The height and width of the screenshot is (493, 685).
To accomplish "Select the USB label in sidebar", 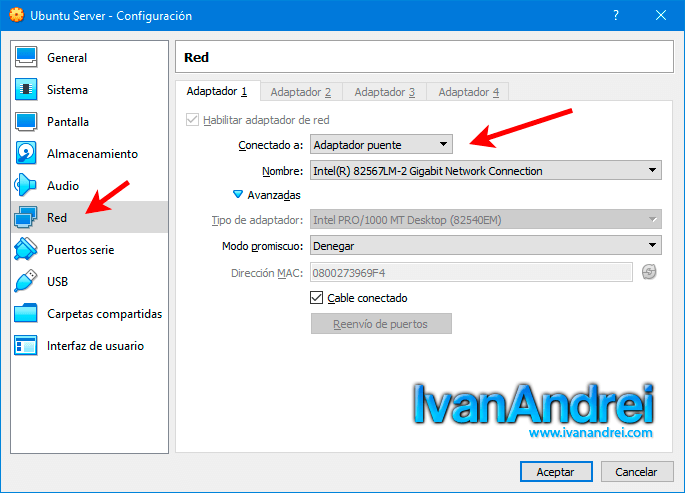I will pyautogui.click(x=57, y=281).
